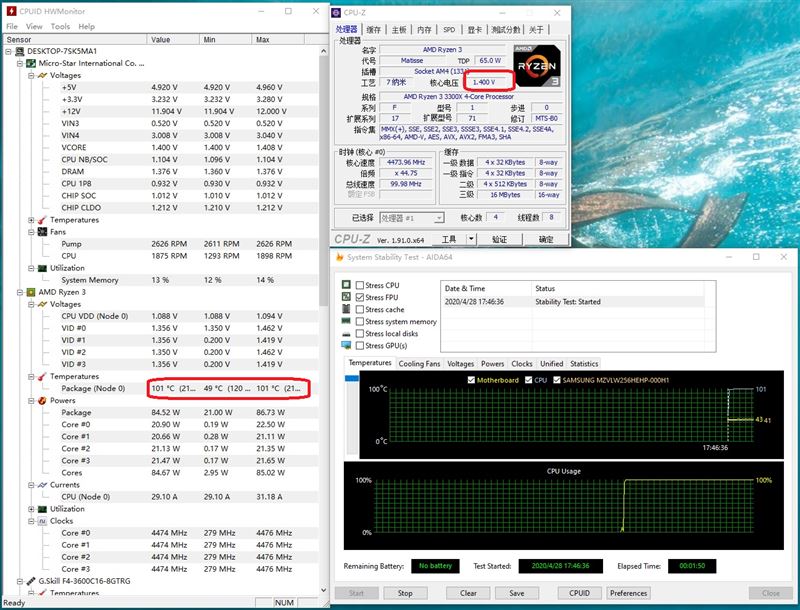Click the Temperatures thermometer icon under AMD Ryzen 3
This screenshot has width=800, height=610.
point(40,377)
